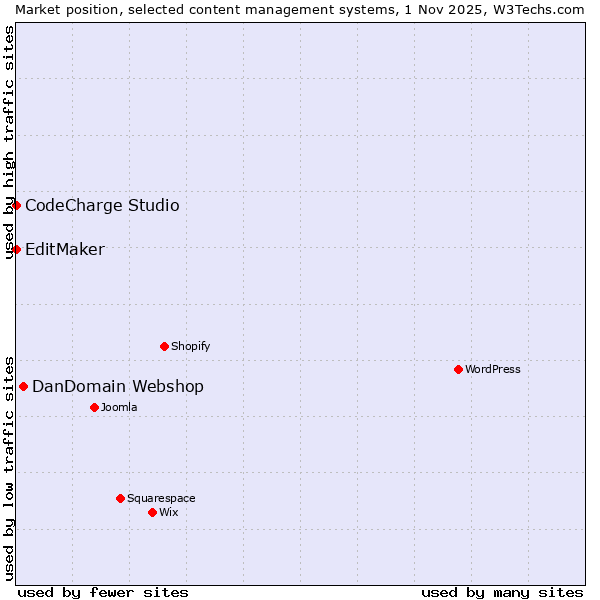Click the CodeCharge Studio red marker
Screen dimensions: 600x600
[x=16, y=205]
